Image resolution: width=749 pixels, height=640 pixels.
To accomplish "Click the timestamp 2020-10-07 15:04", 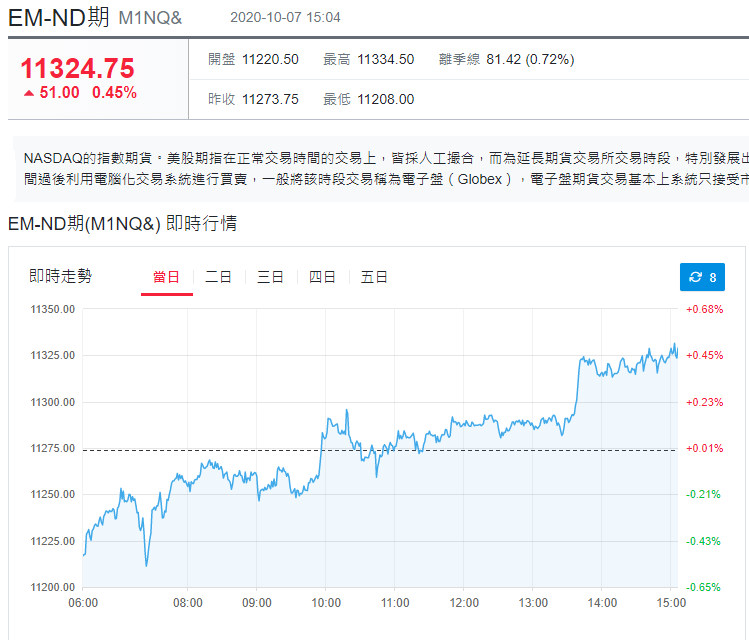I will [x=285, y=18].
